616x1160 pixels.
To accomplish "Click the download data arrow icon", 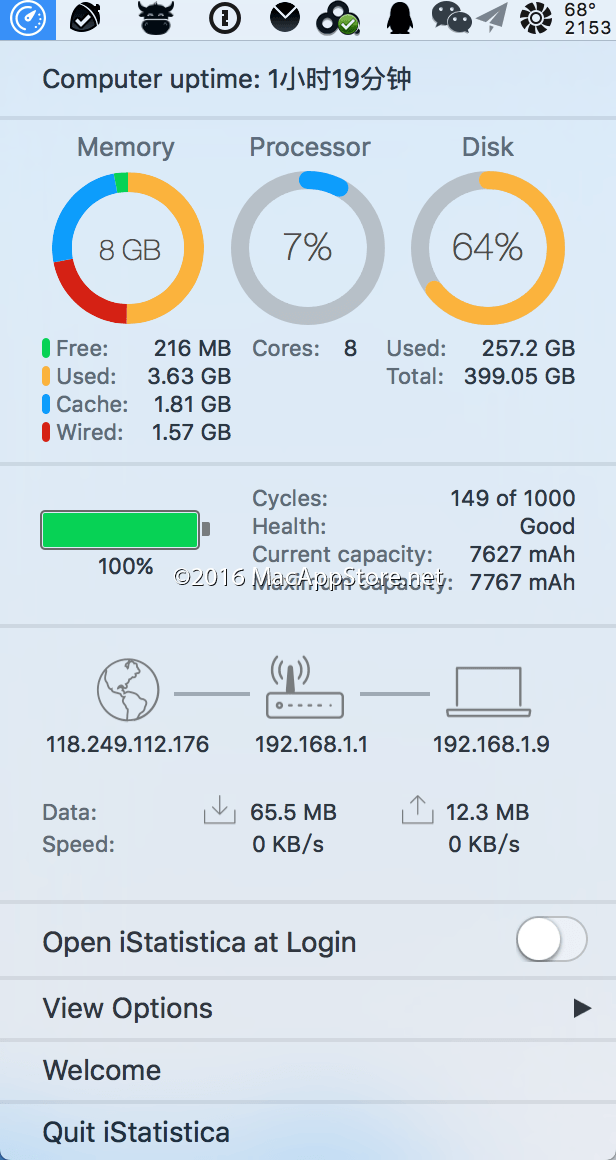I will tap(219, 810).
